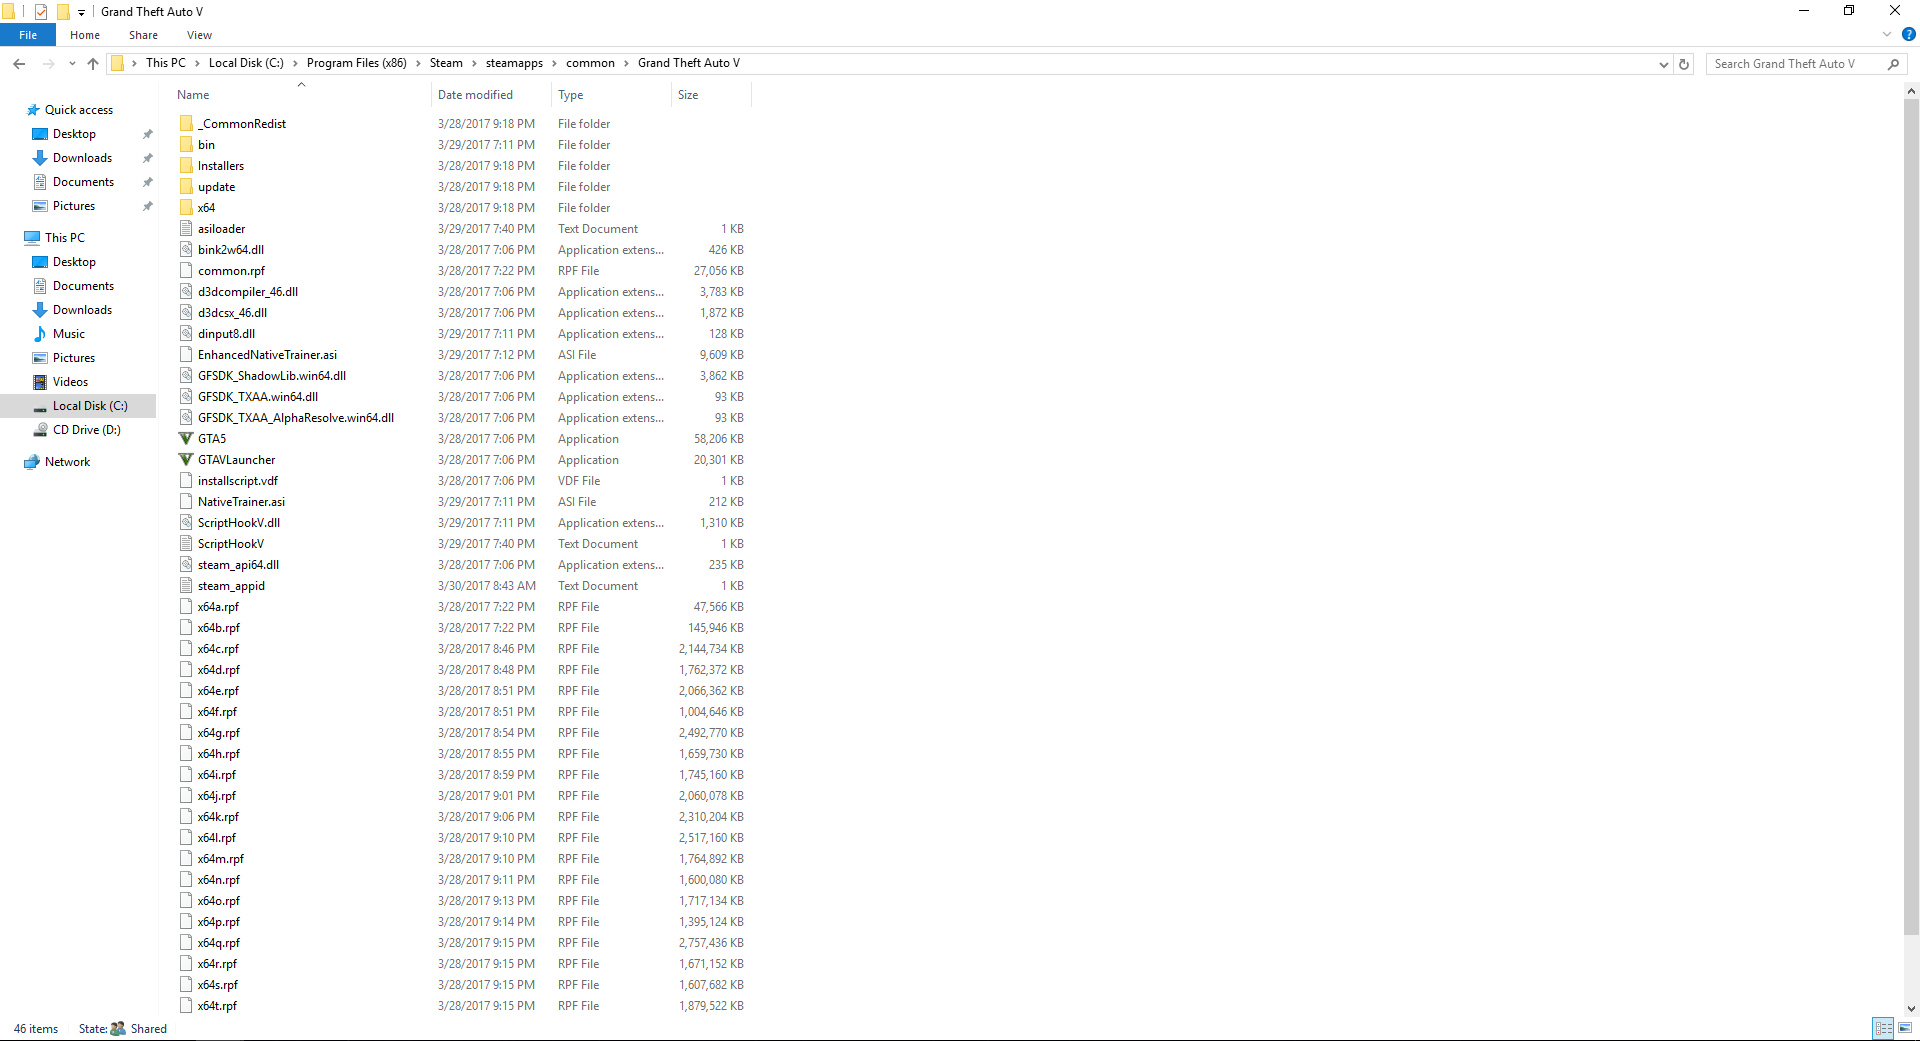Click the x64 folder icon
Screen dimensions: 1920x1041
pos(186,208)
